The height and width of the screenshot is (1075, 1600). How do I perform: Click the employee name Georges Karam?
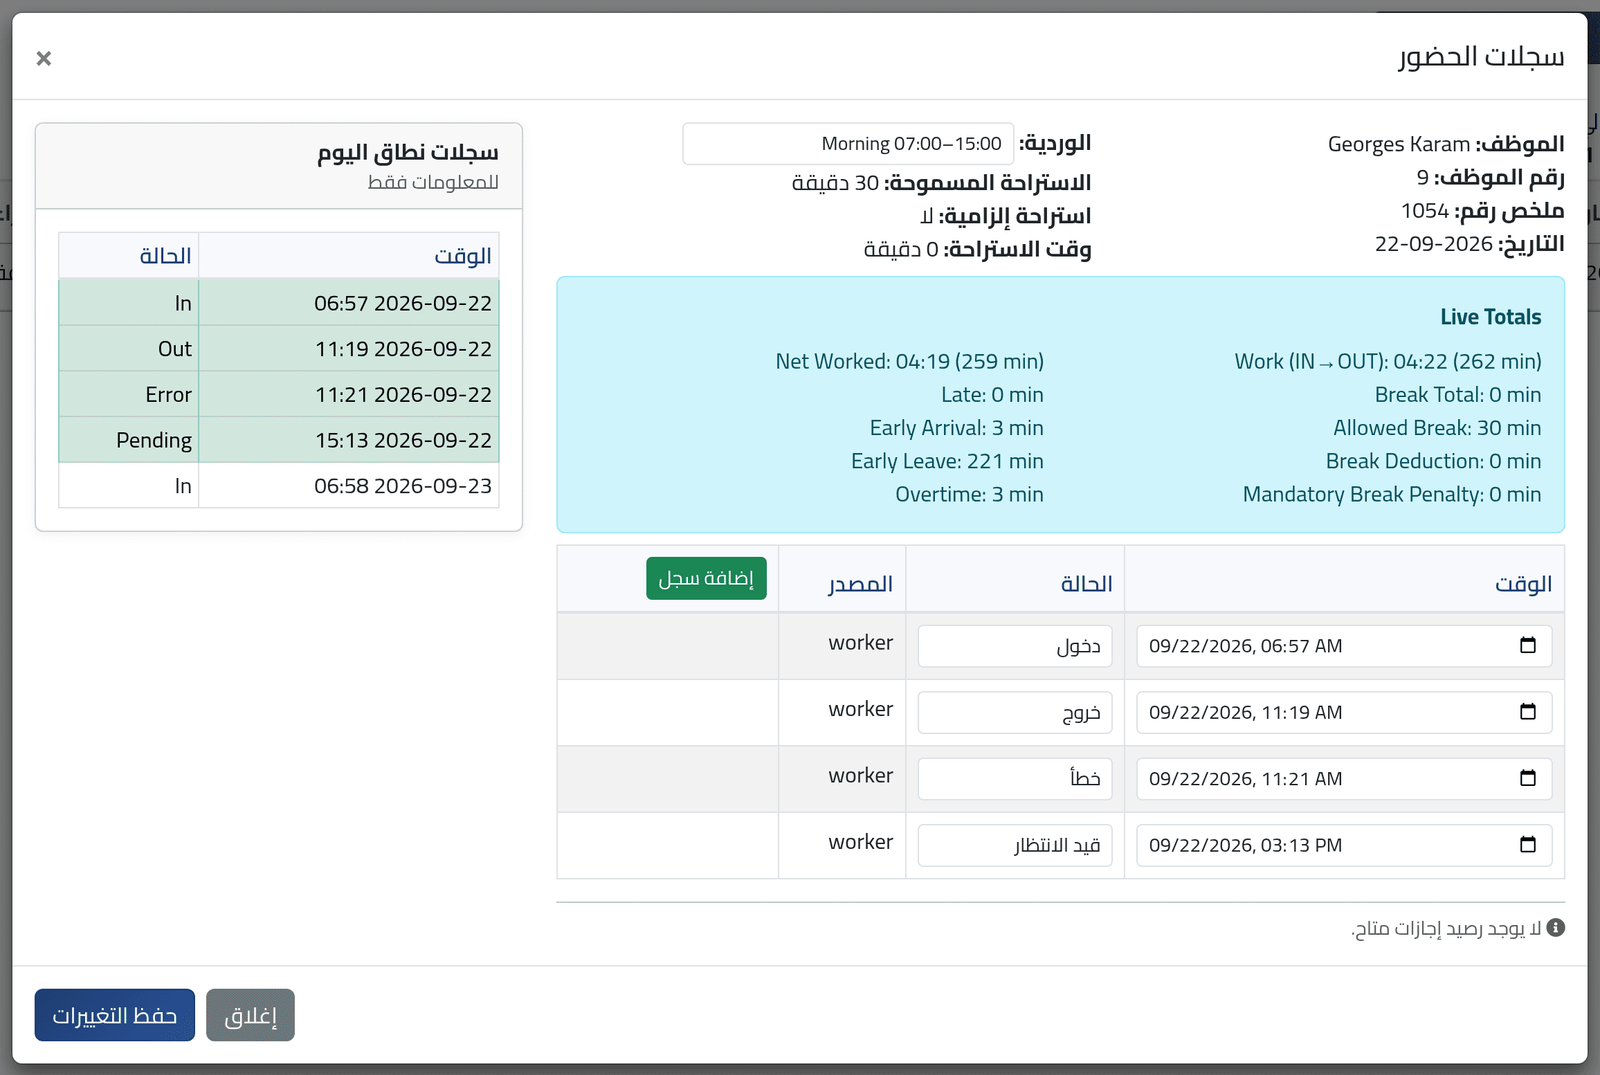coord(1399,144)
